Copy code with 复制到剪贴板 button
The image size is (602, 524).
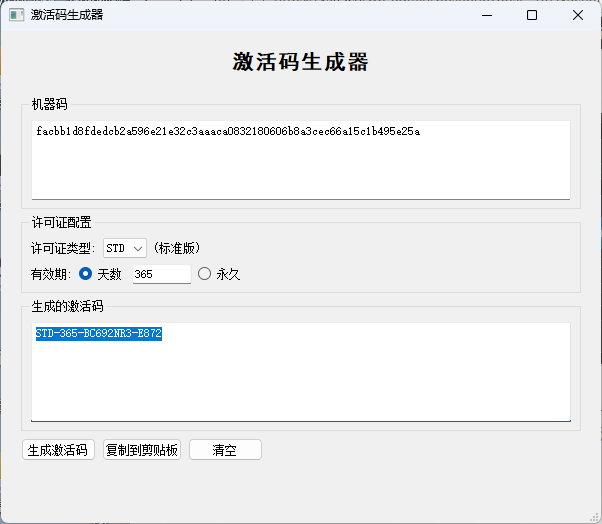(142, 450)
